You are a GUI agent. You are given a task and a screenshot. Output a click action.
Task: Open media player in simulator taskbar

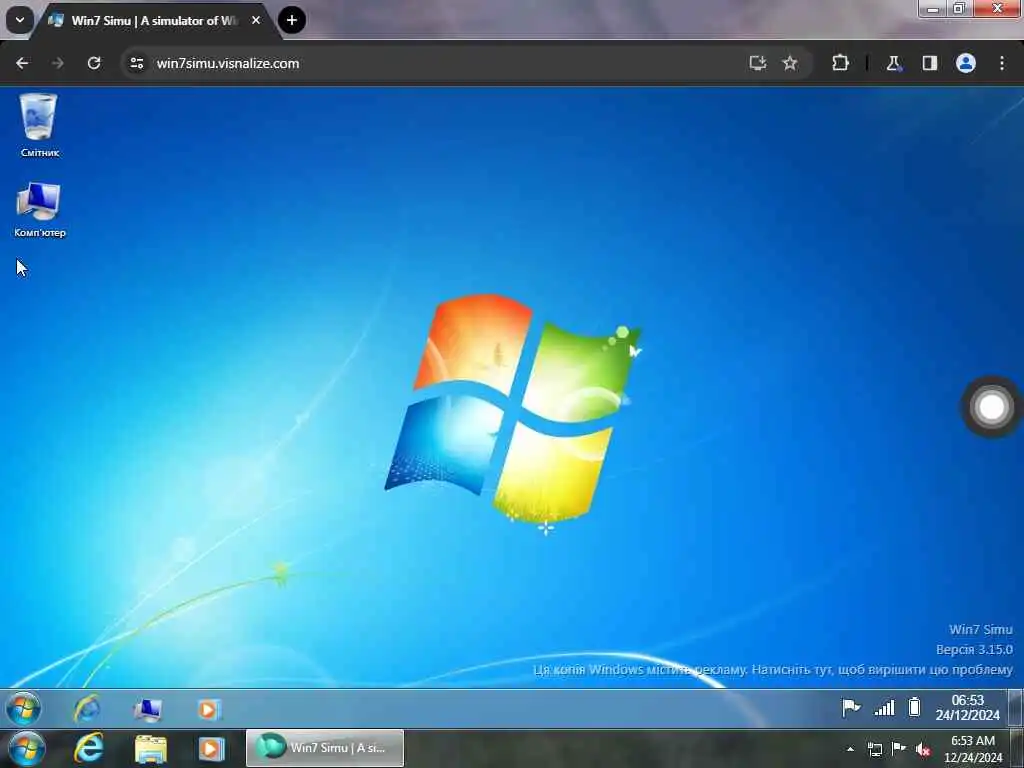[209, 709]
